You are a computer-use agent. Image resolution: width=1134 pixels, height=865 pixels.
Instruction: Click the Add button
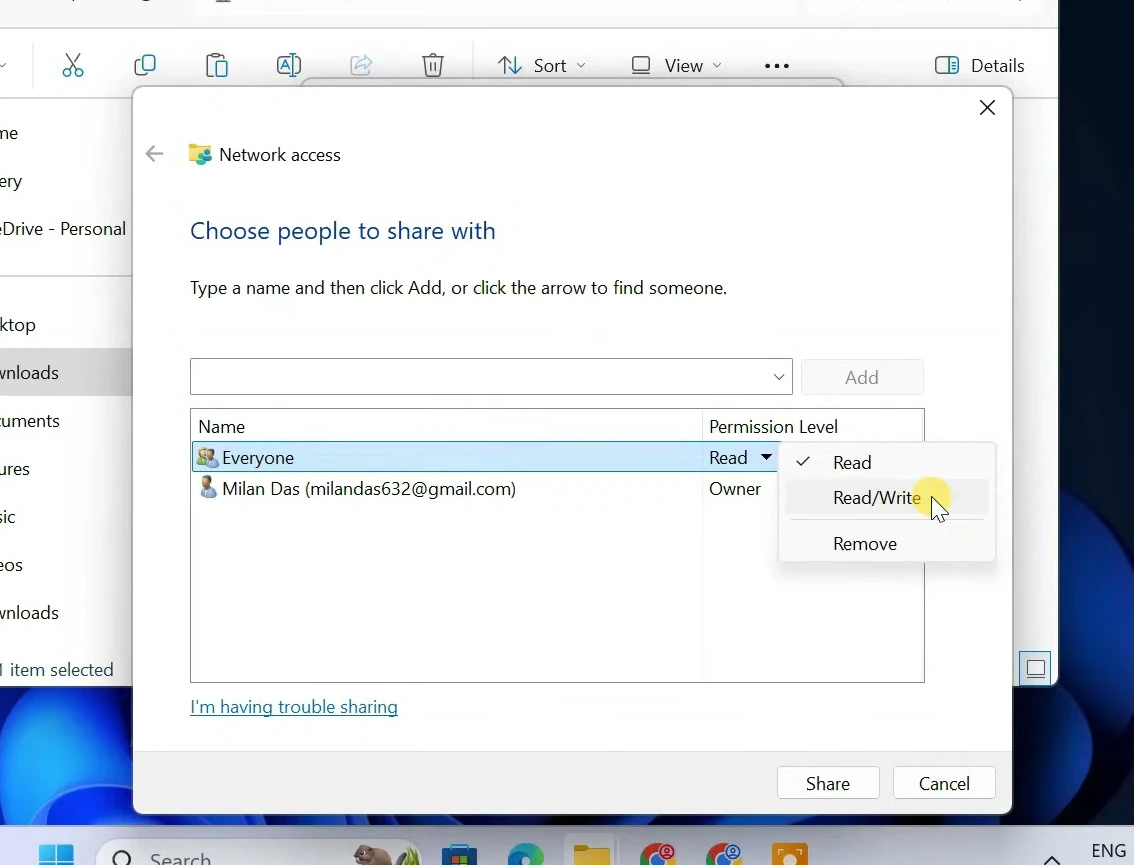[x=862, y=377]
